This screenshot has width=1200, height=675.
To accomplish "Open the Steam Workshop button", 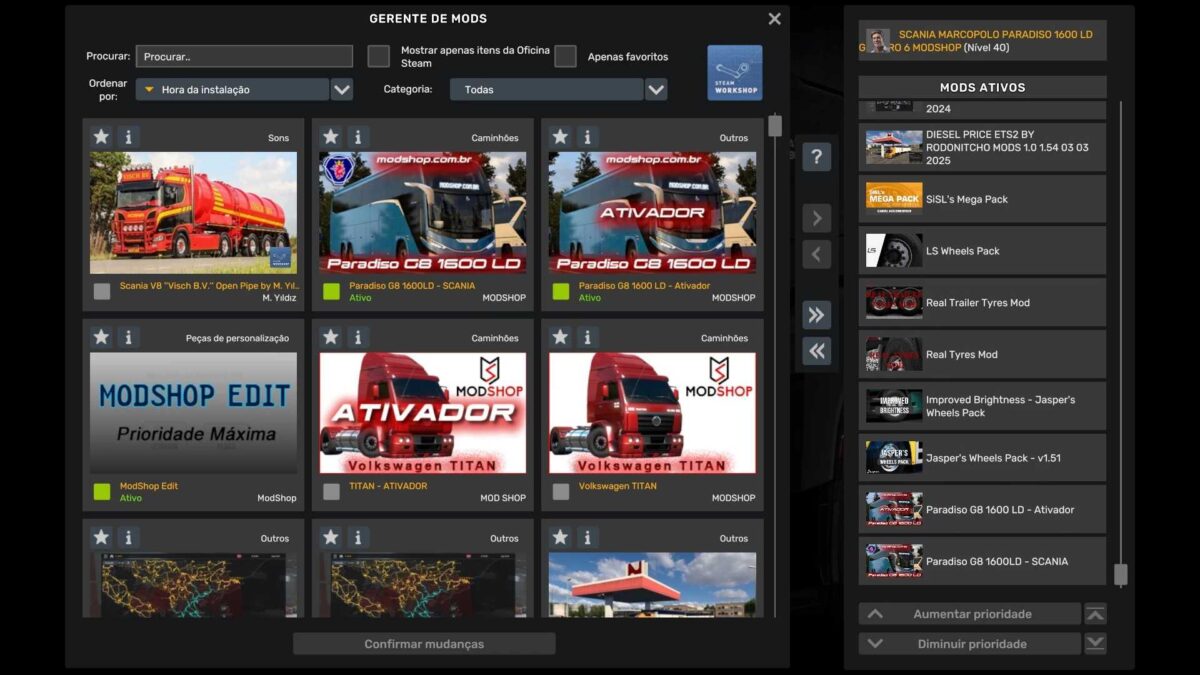I will 734,72.
